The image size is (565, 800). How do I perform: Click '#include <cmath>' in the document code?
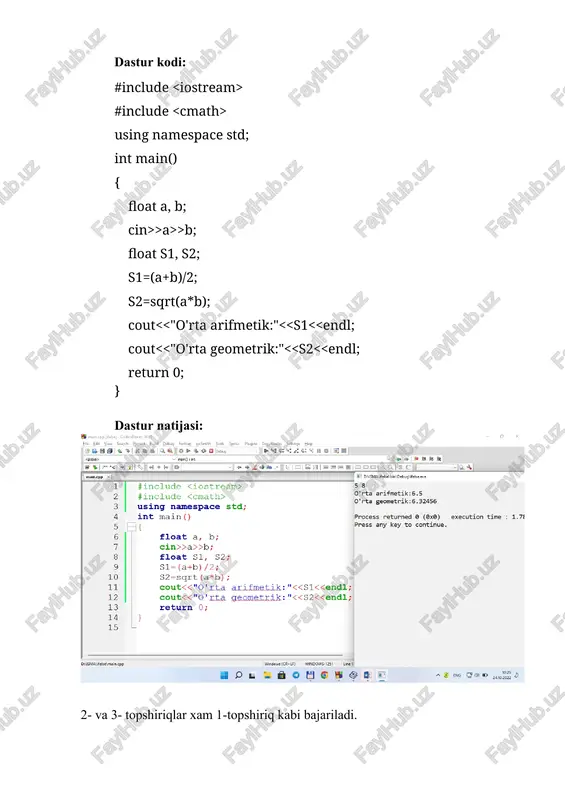[x=170, y=111]
